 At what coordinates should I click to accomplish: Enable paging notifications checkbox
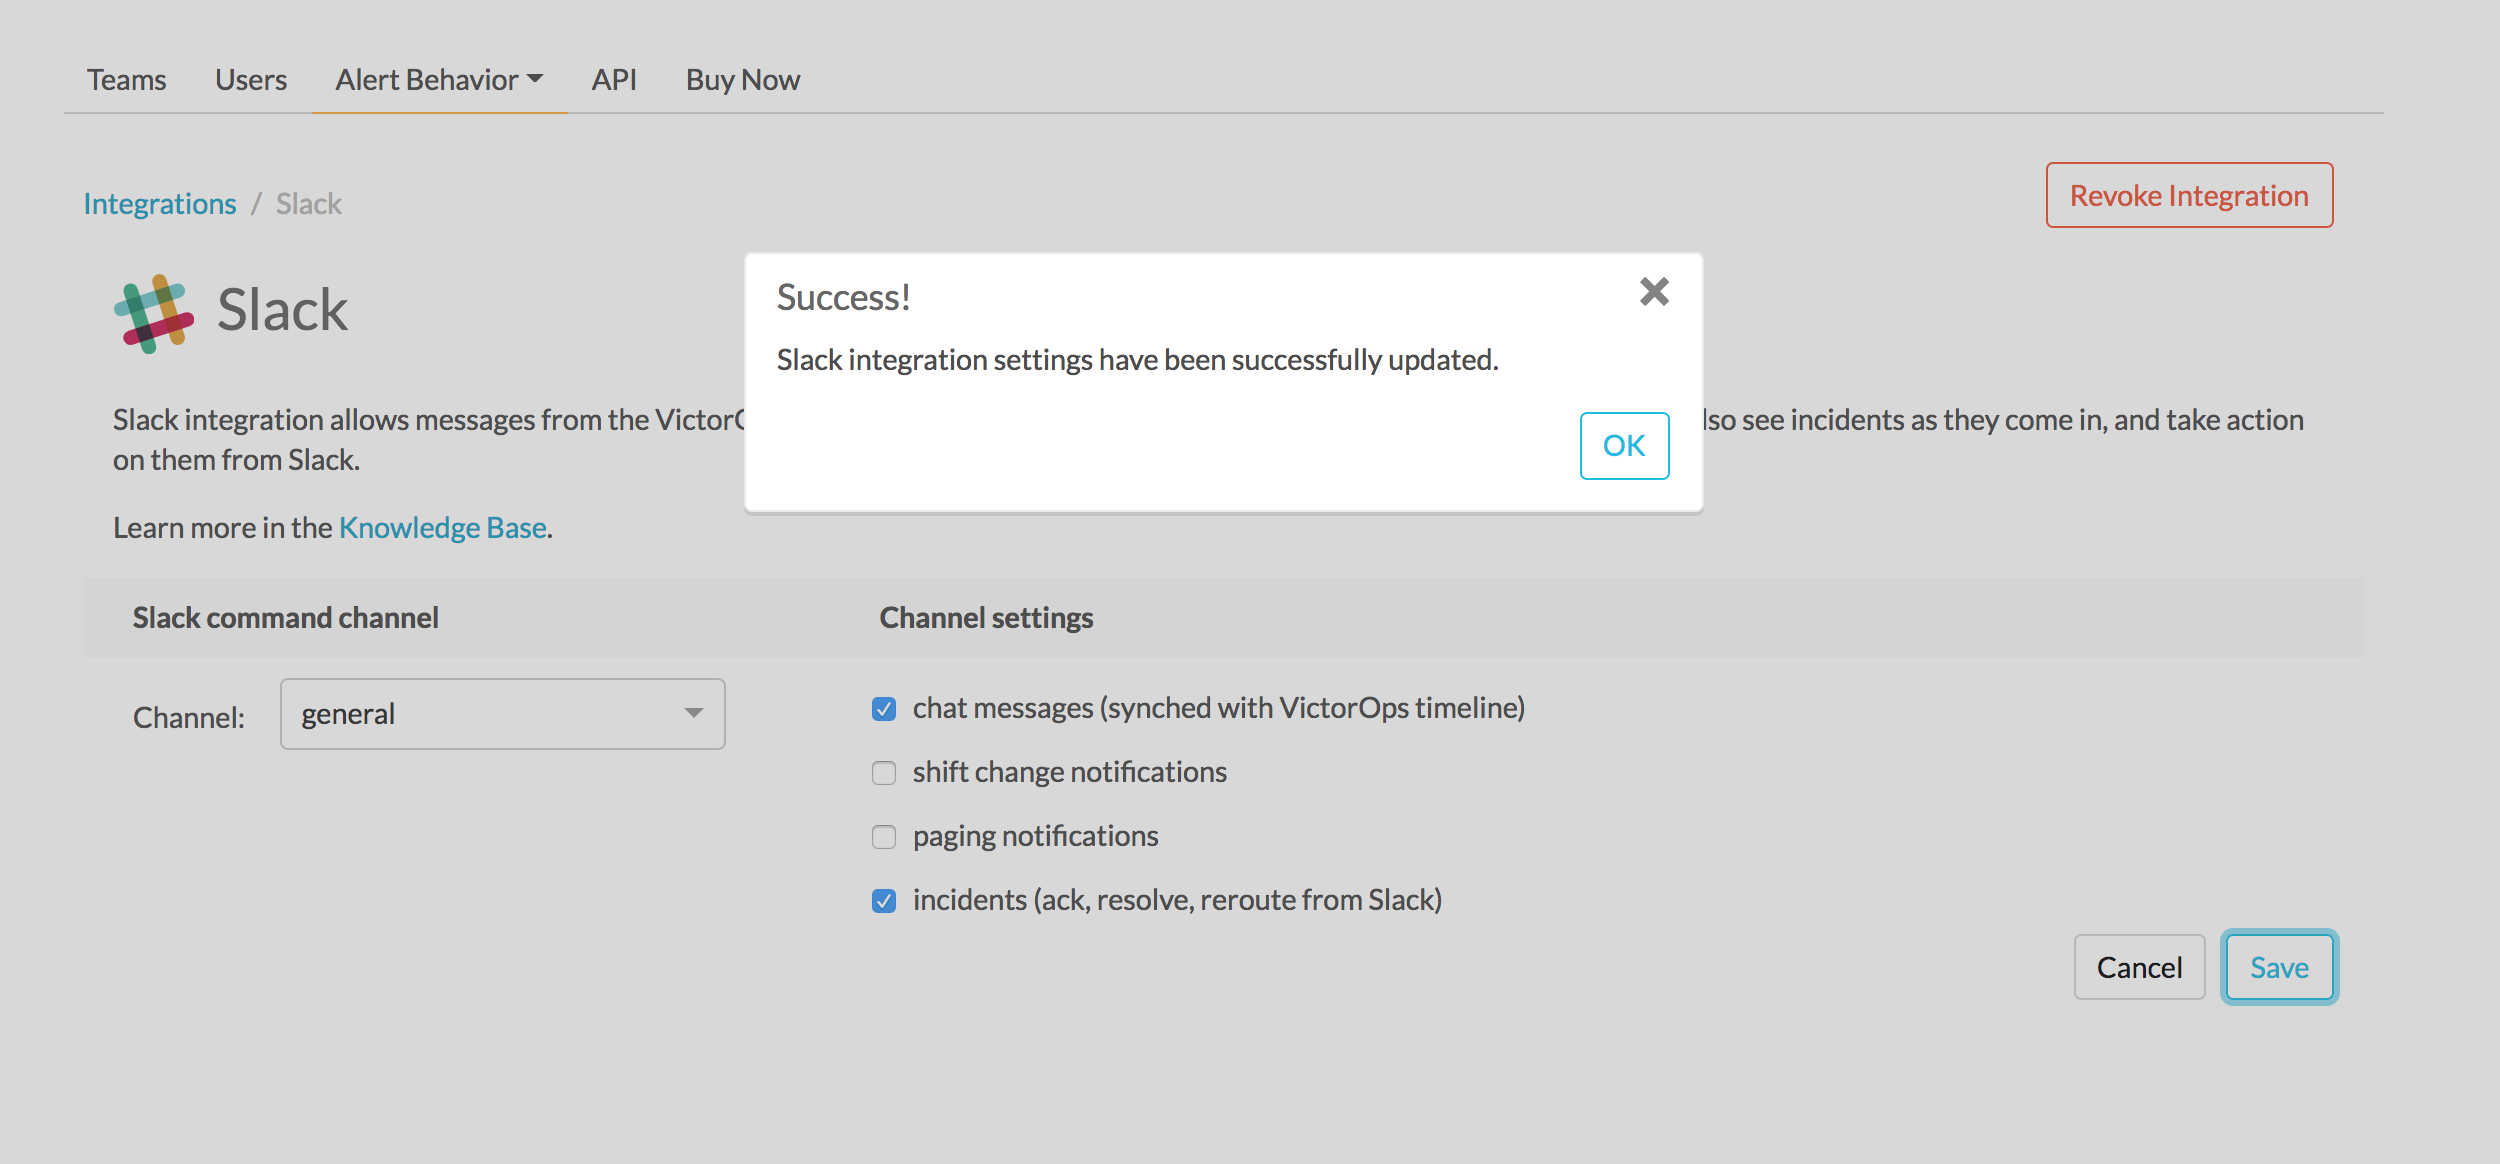[884, 837]
